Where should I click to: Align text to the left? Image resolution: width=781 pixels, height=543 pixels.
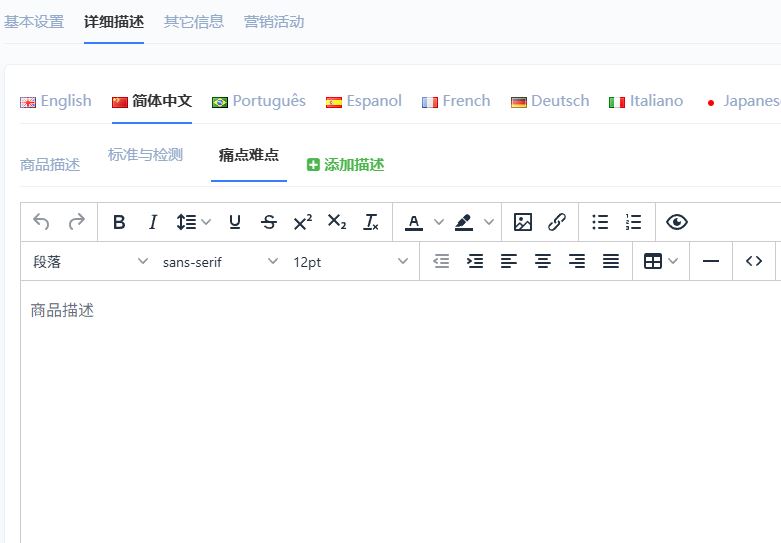509,261
